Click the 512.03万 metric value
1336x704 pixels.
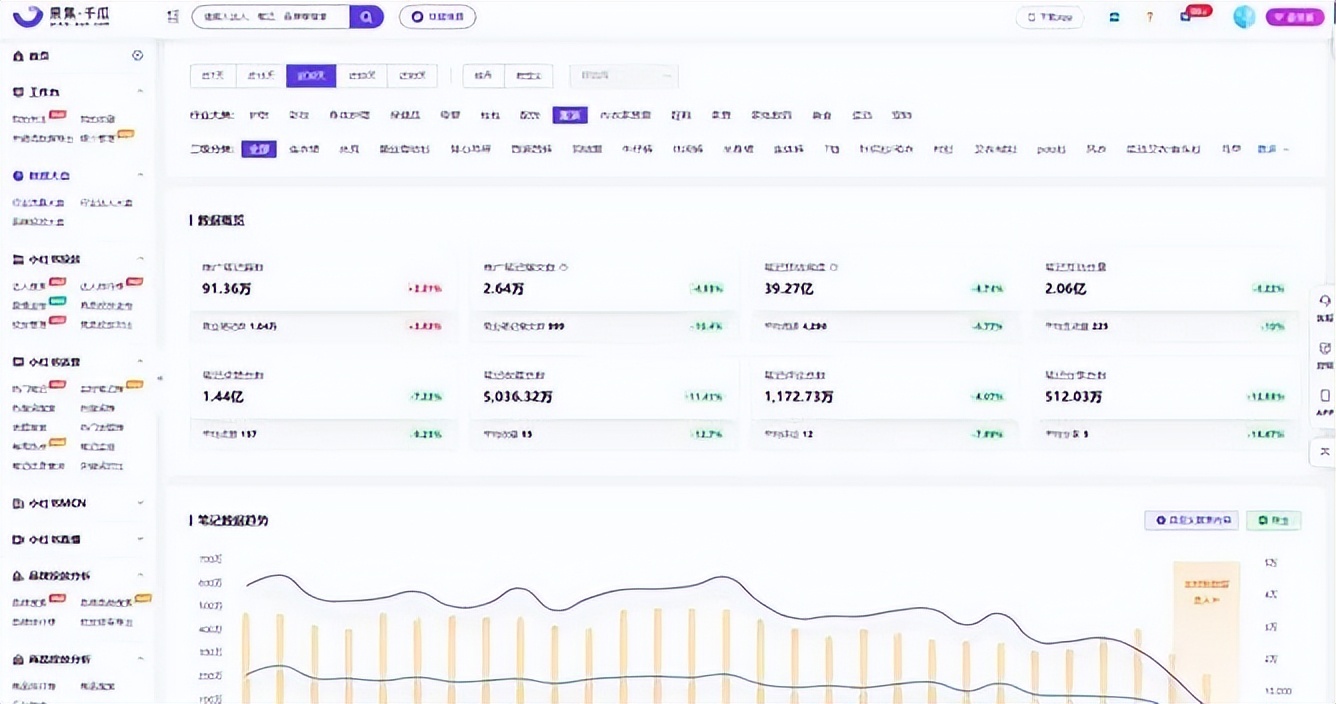pyautogui.click(x=1074, y=397)
